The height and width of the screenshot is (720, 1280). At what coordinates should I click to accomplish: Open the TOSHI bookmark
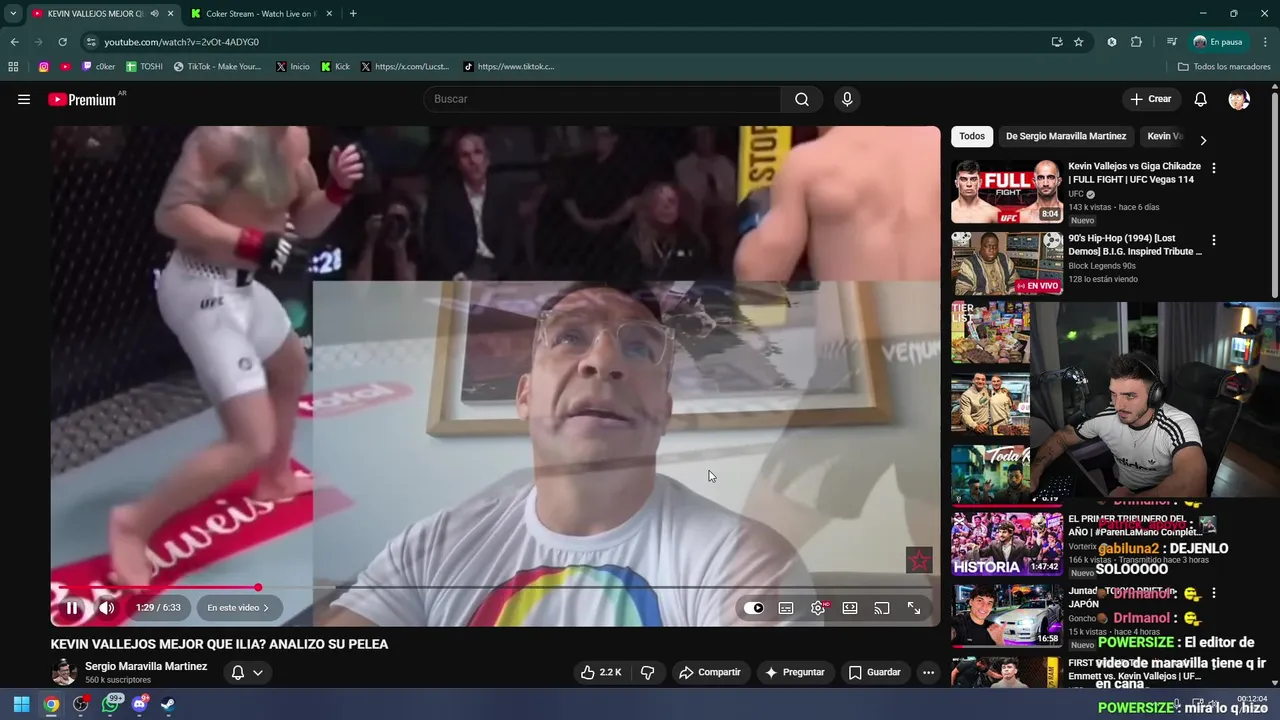click(144, 67)
